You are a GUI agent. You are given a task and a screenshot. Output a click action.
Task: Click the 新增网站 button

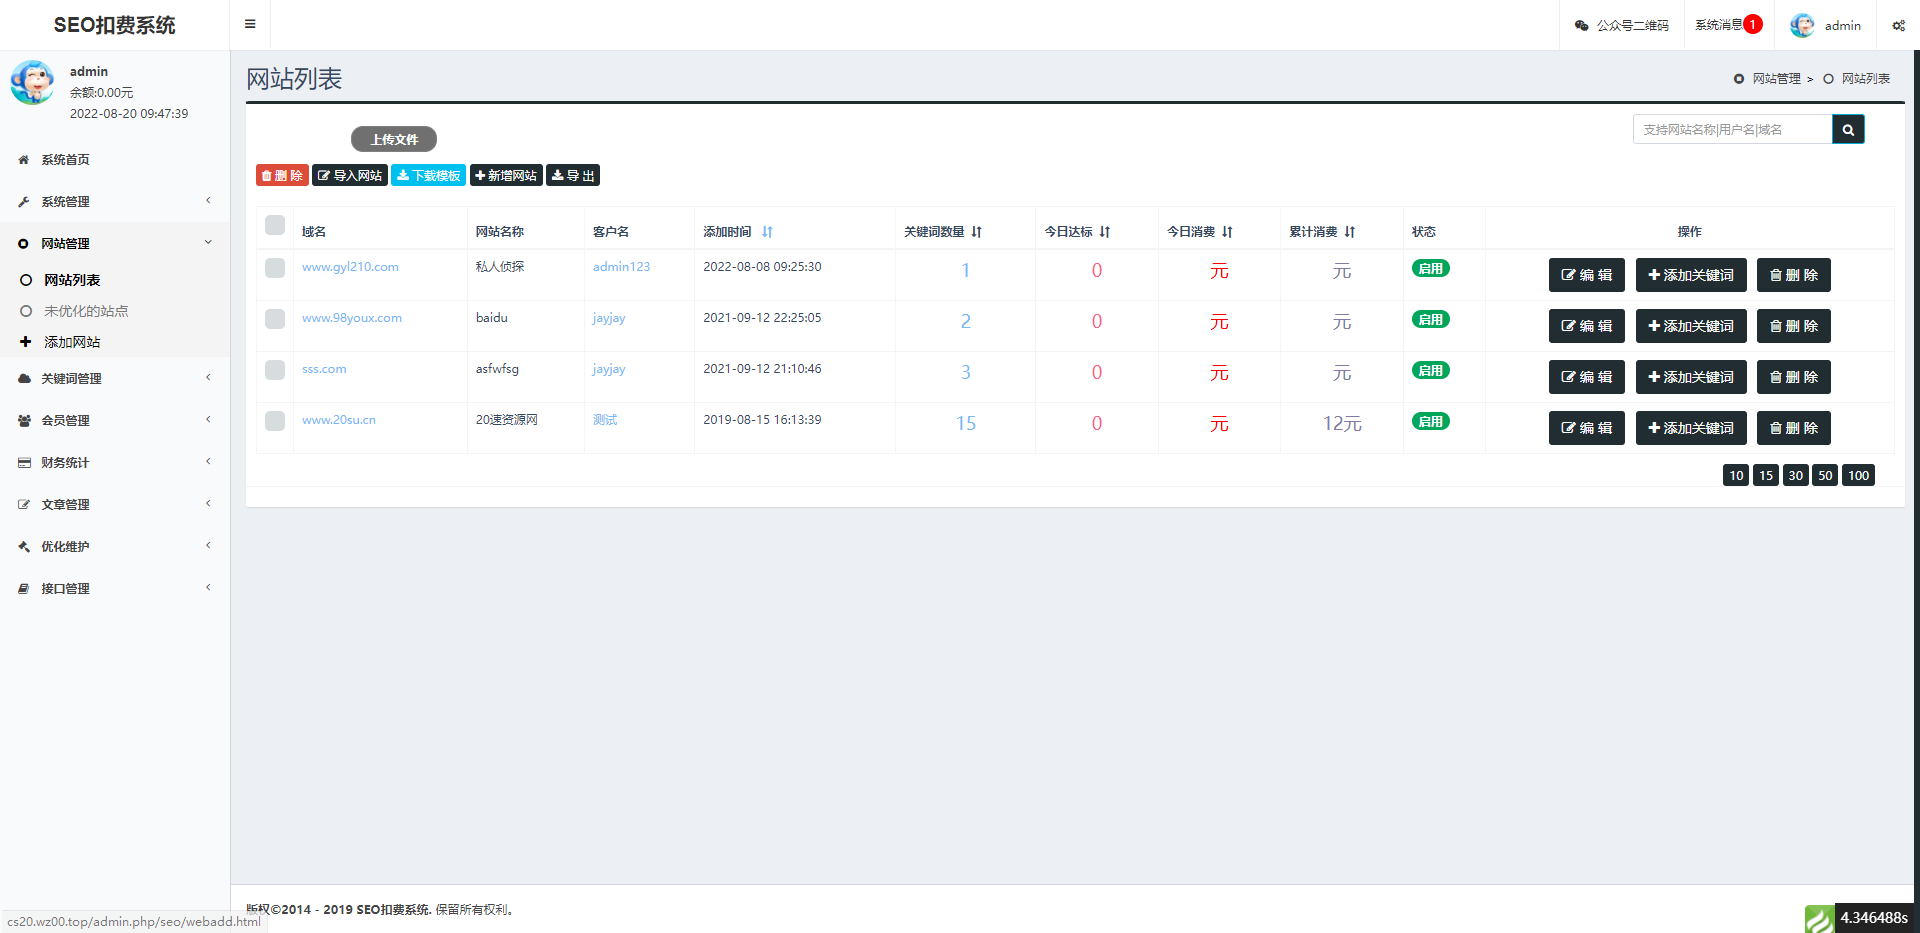tap(506, 175)
